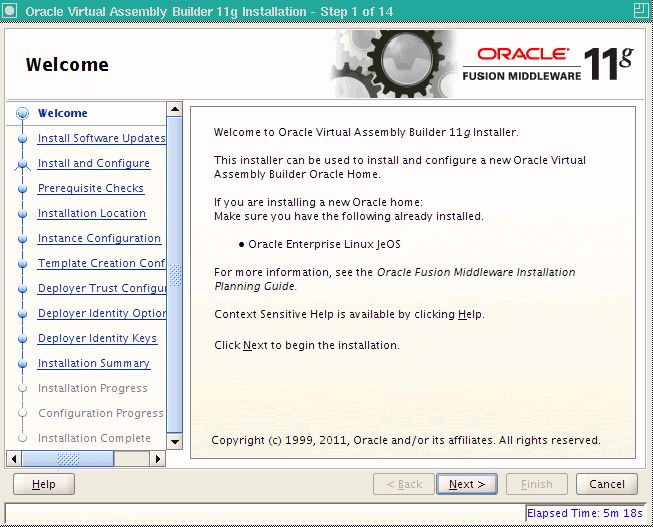Click the horizontal scrollbar thumb of step list
This screenshot has width=653, height=527.
click(67, 459)
